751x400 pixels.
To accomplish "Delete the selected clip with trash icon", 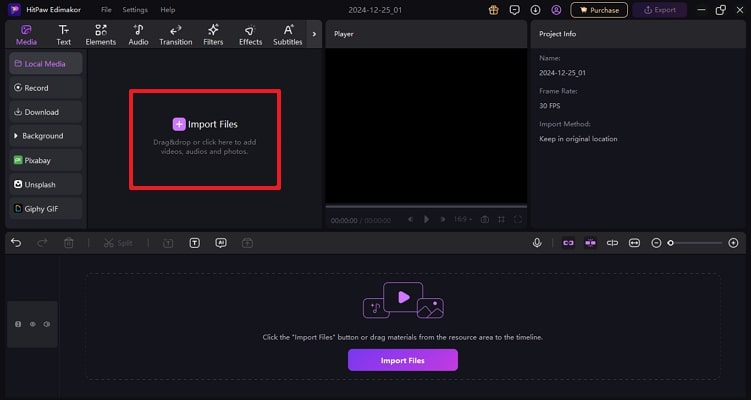I will 68,243.
